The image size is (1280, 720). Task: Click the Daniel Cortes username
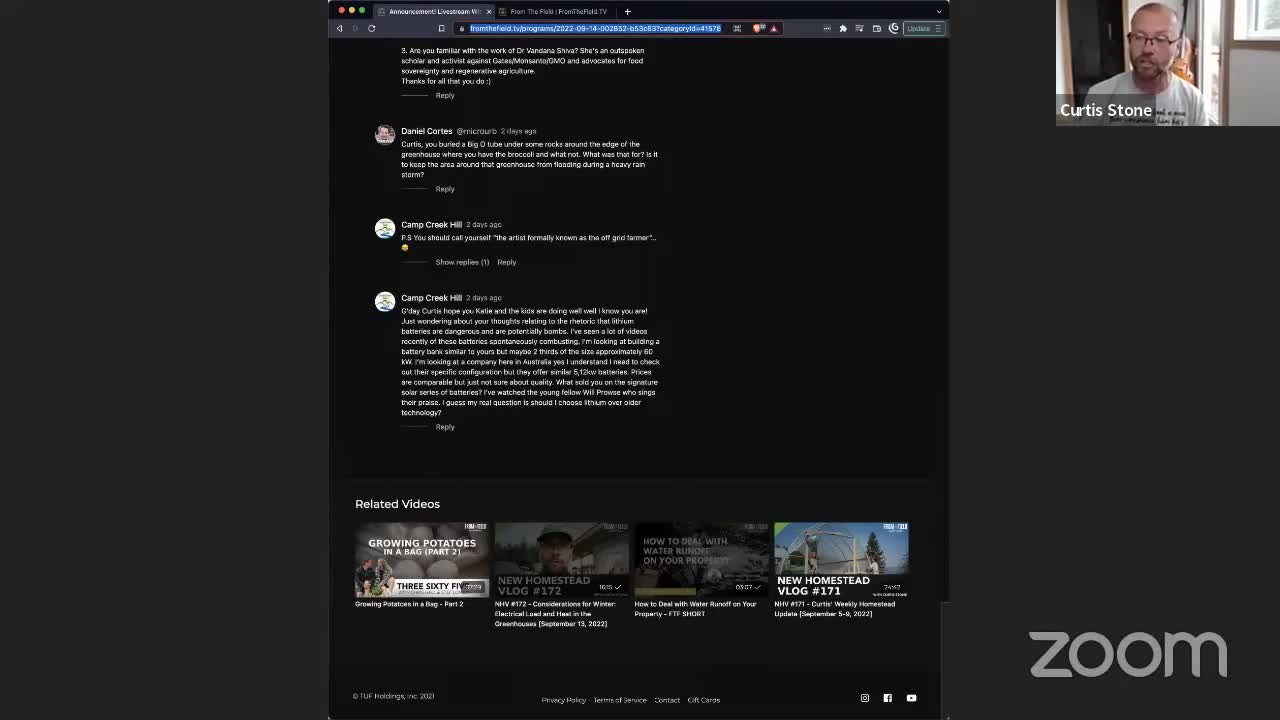[x=426, y=131]
